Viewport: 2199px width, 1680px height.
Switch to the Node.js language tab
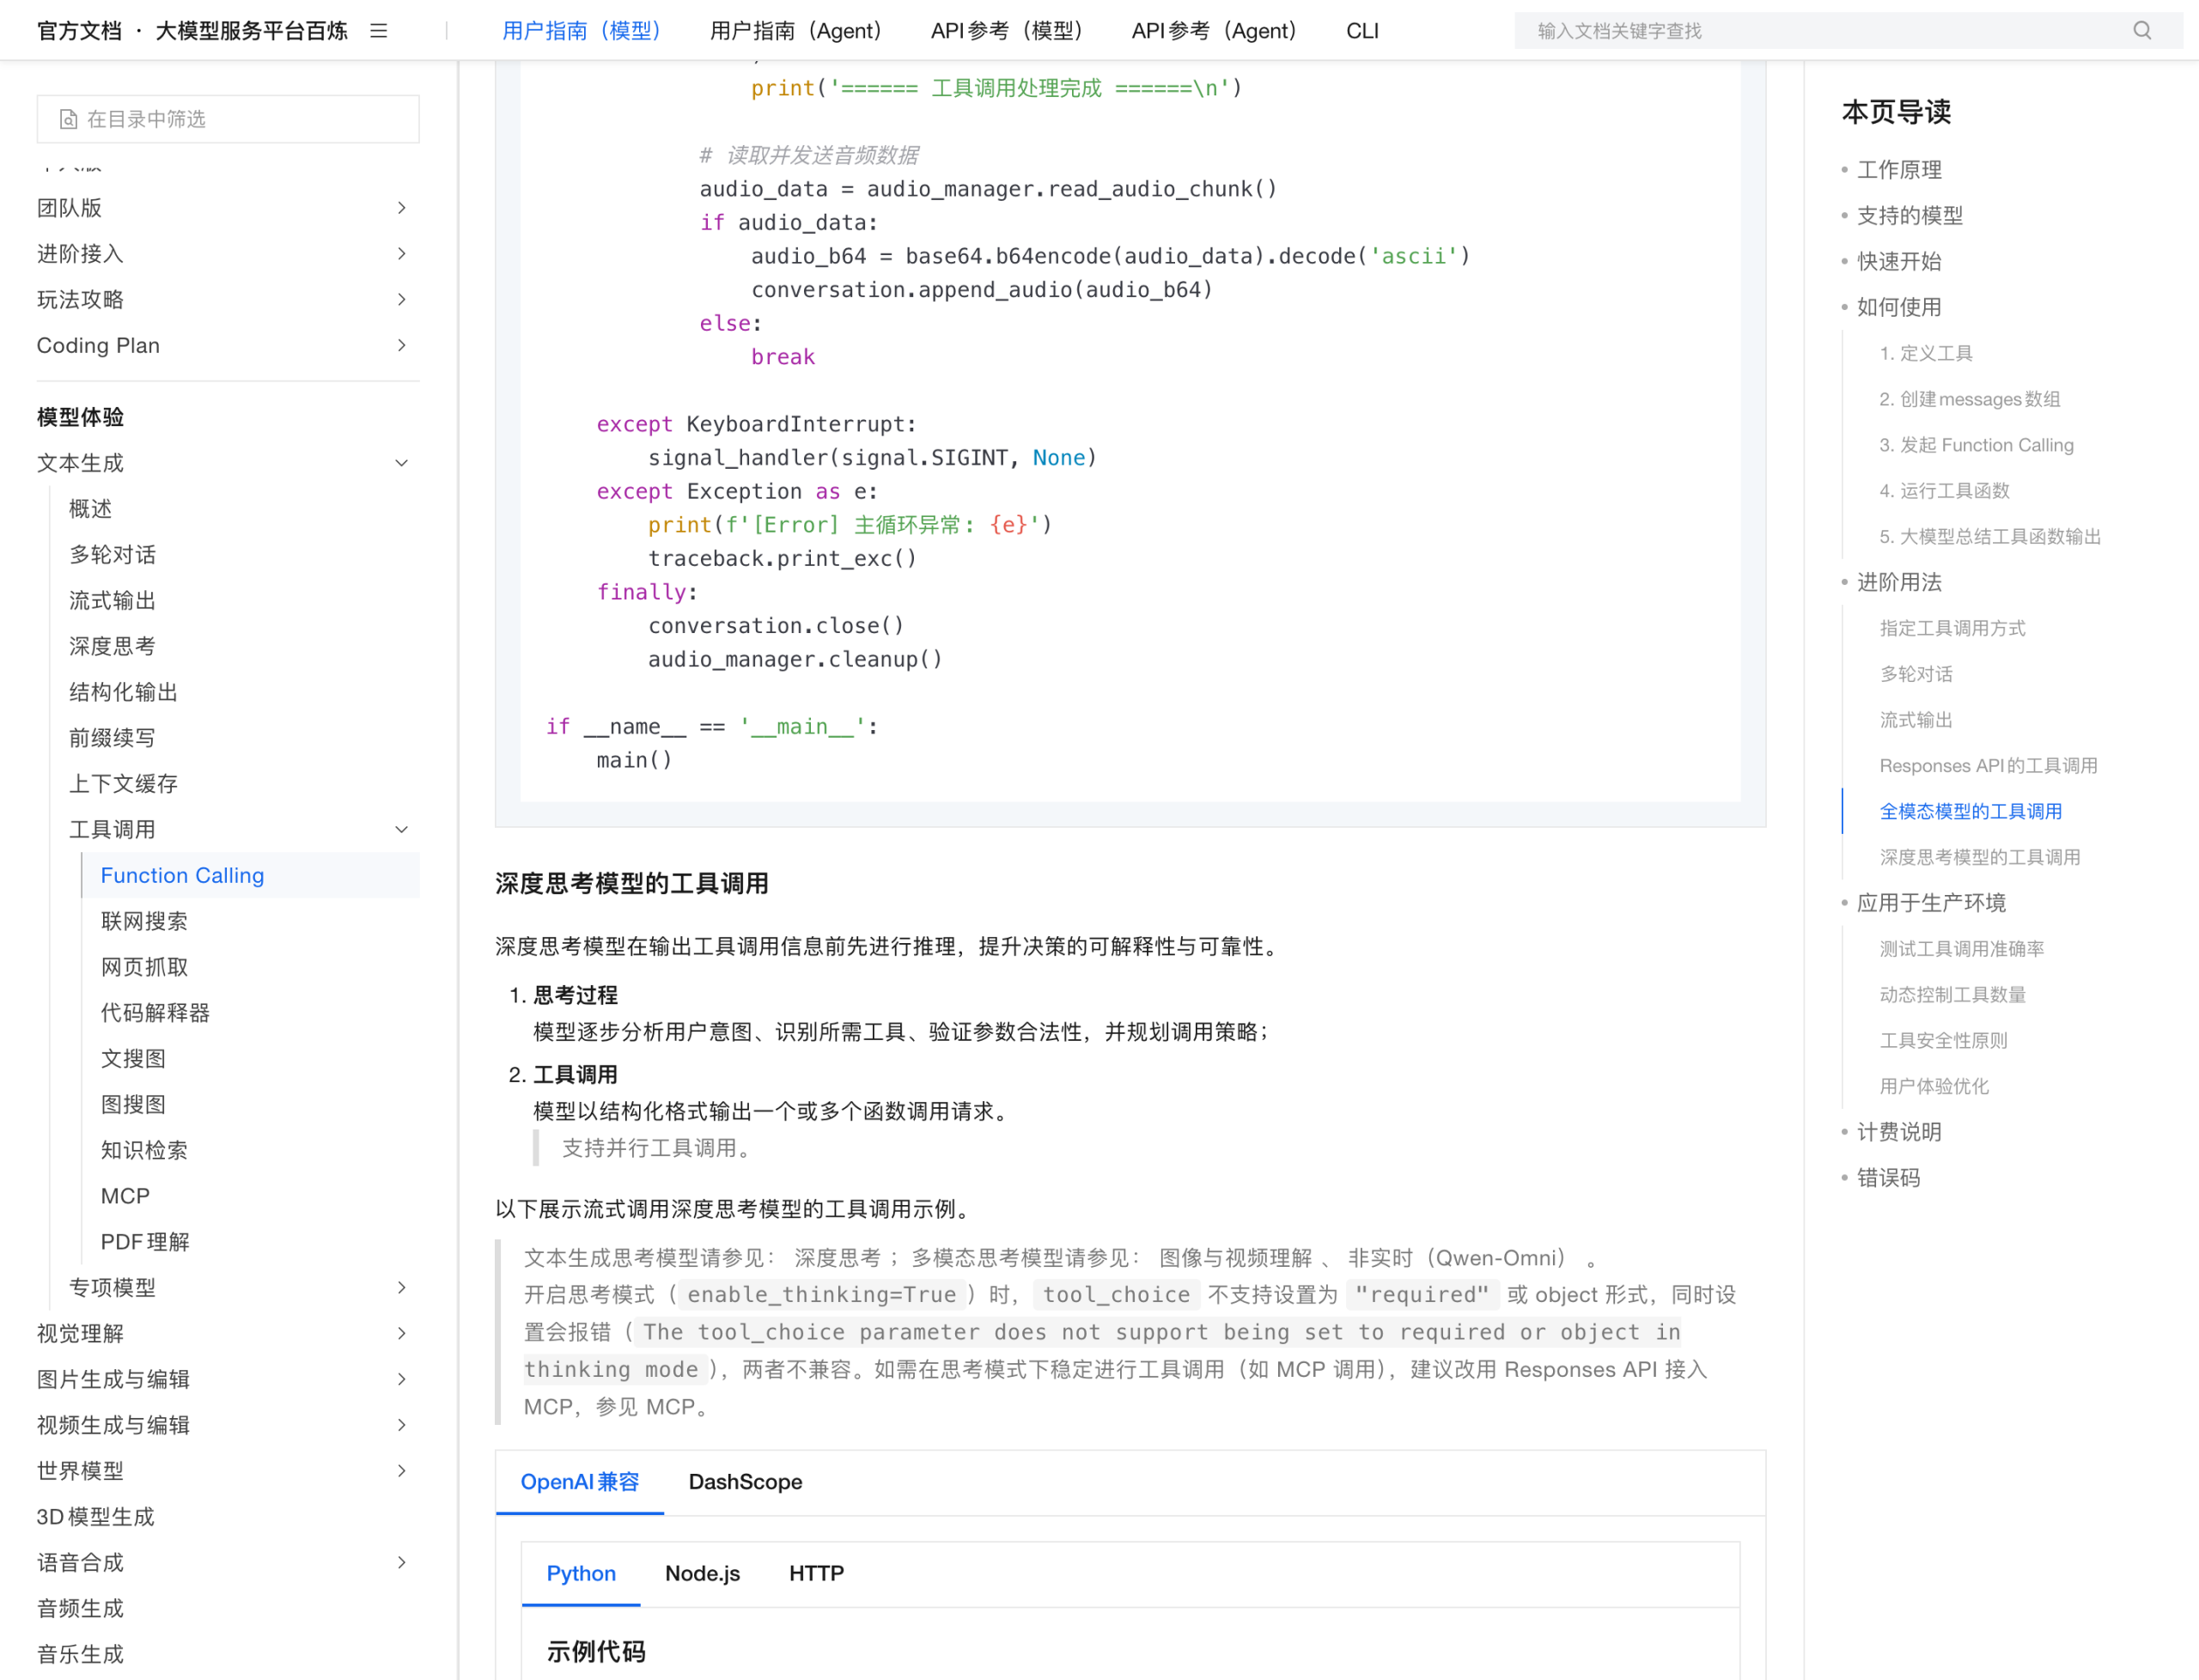(x=702, y=1574)
